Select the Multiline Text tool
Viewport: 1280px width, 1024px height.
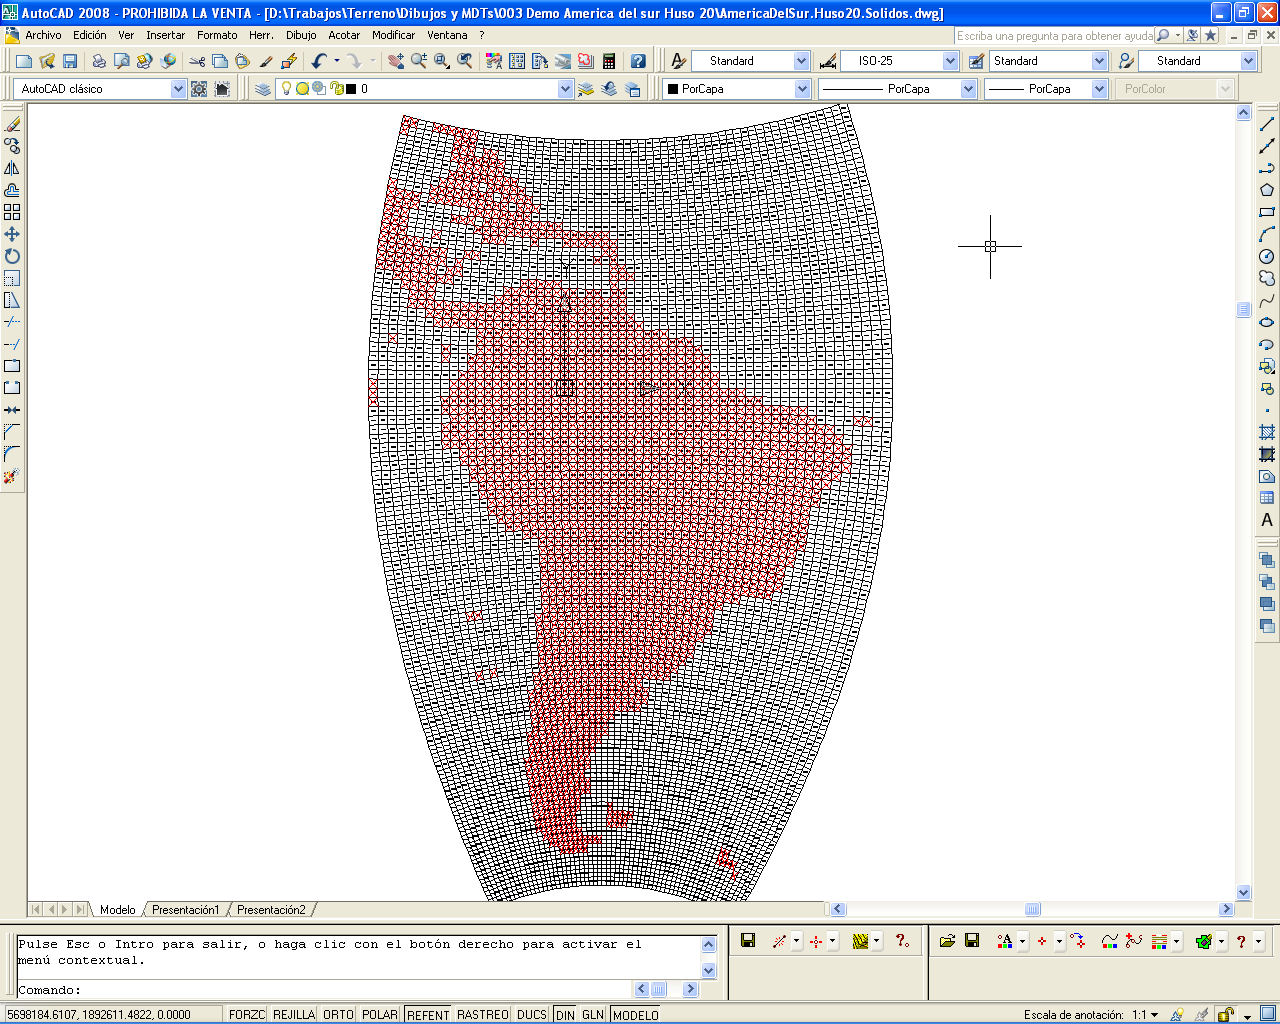1267,520
